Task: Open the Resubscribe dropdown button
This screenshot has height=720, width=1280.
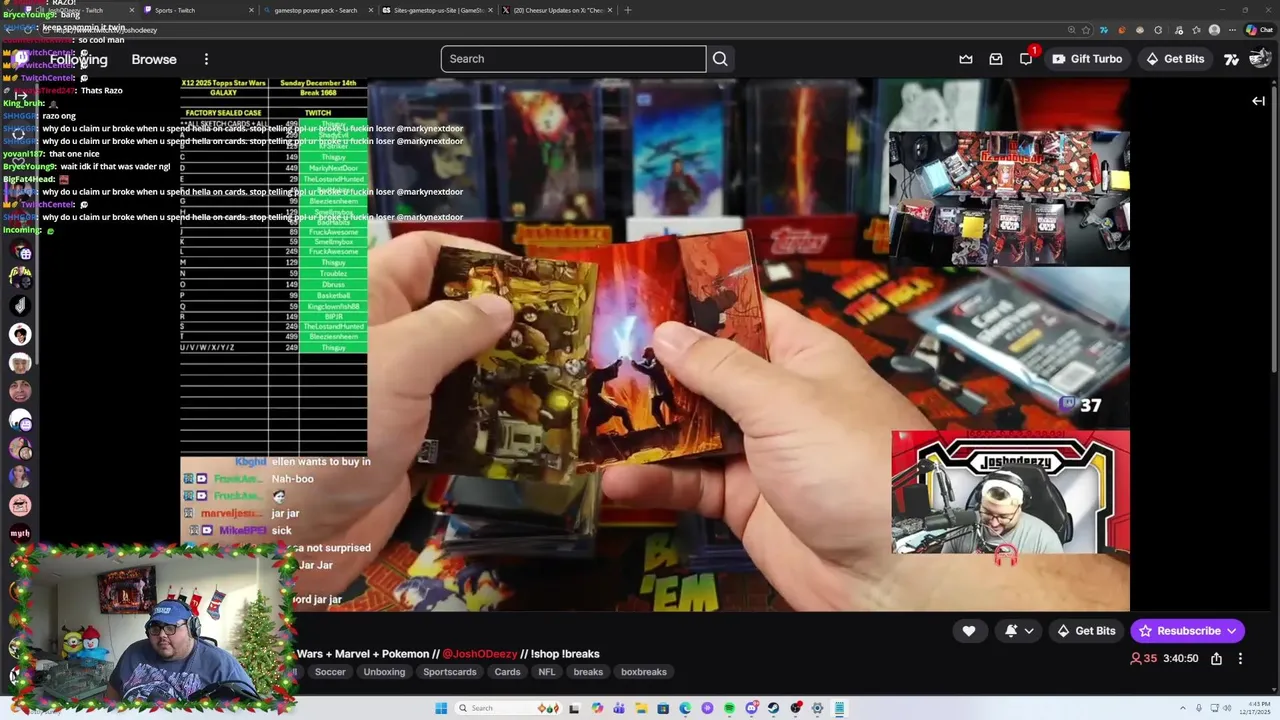Action: click(1188, 631)
